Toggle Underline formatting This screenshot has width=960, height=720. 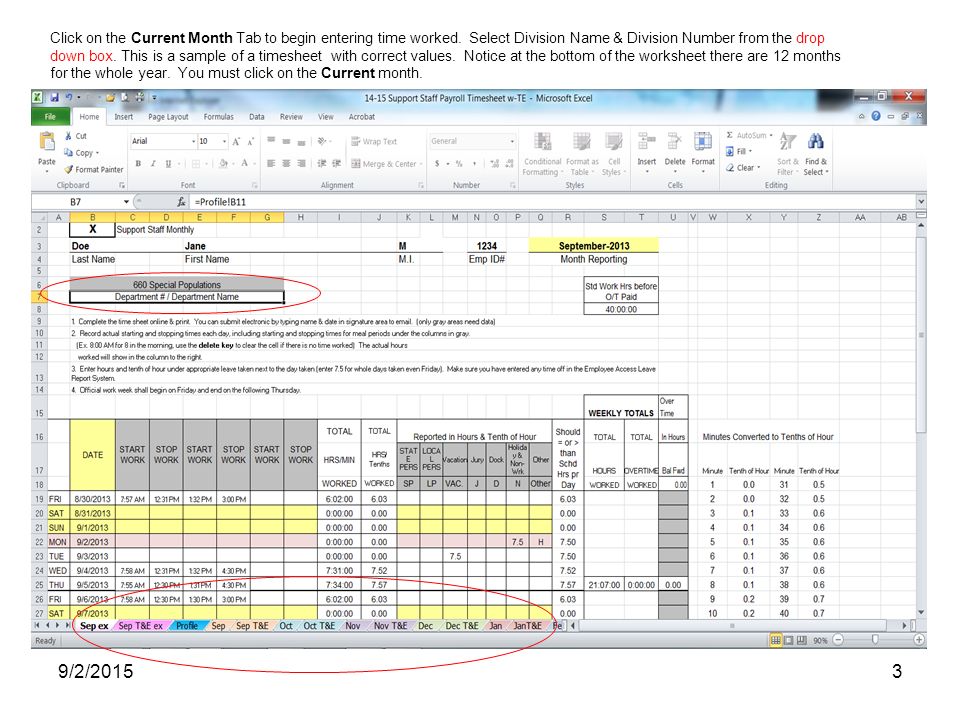point(168,163)
